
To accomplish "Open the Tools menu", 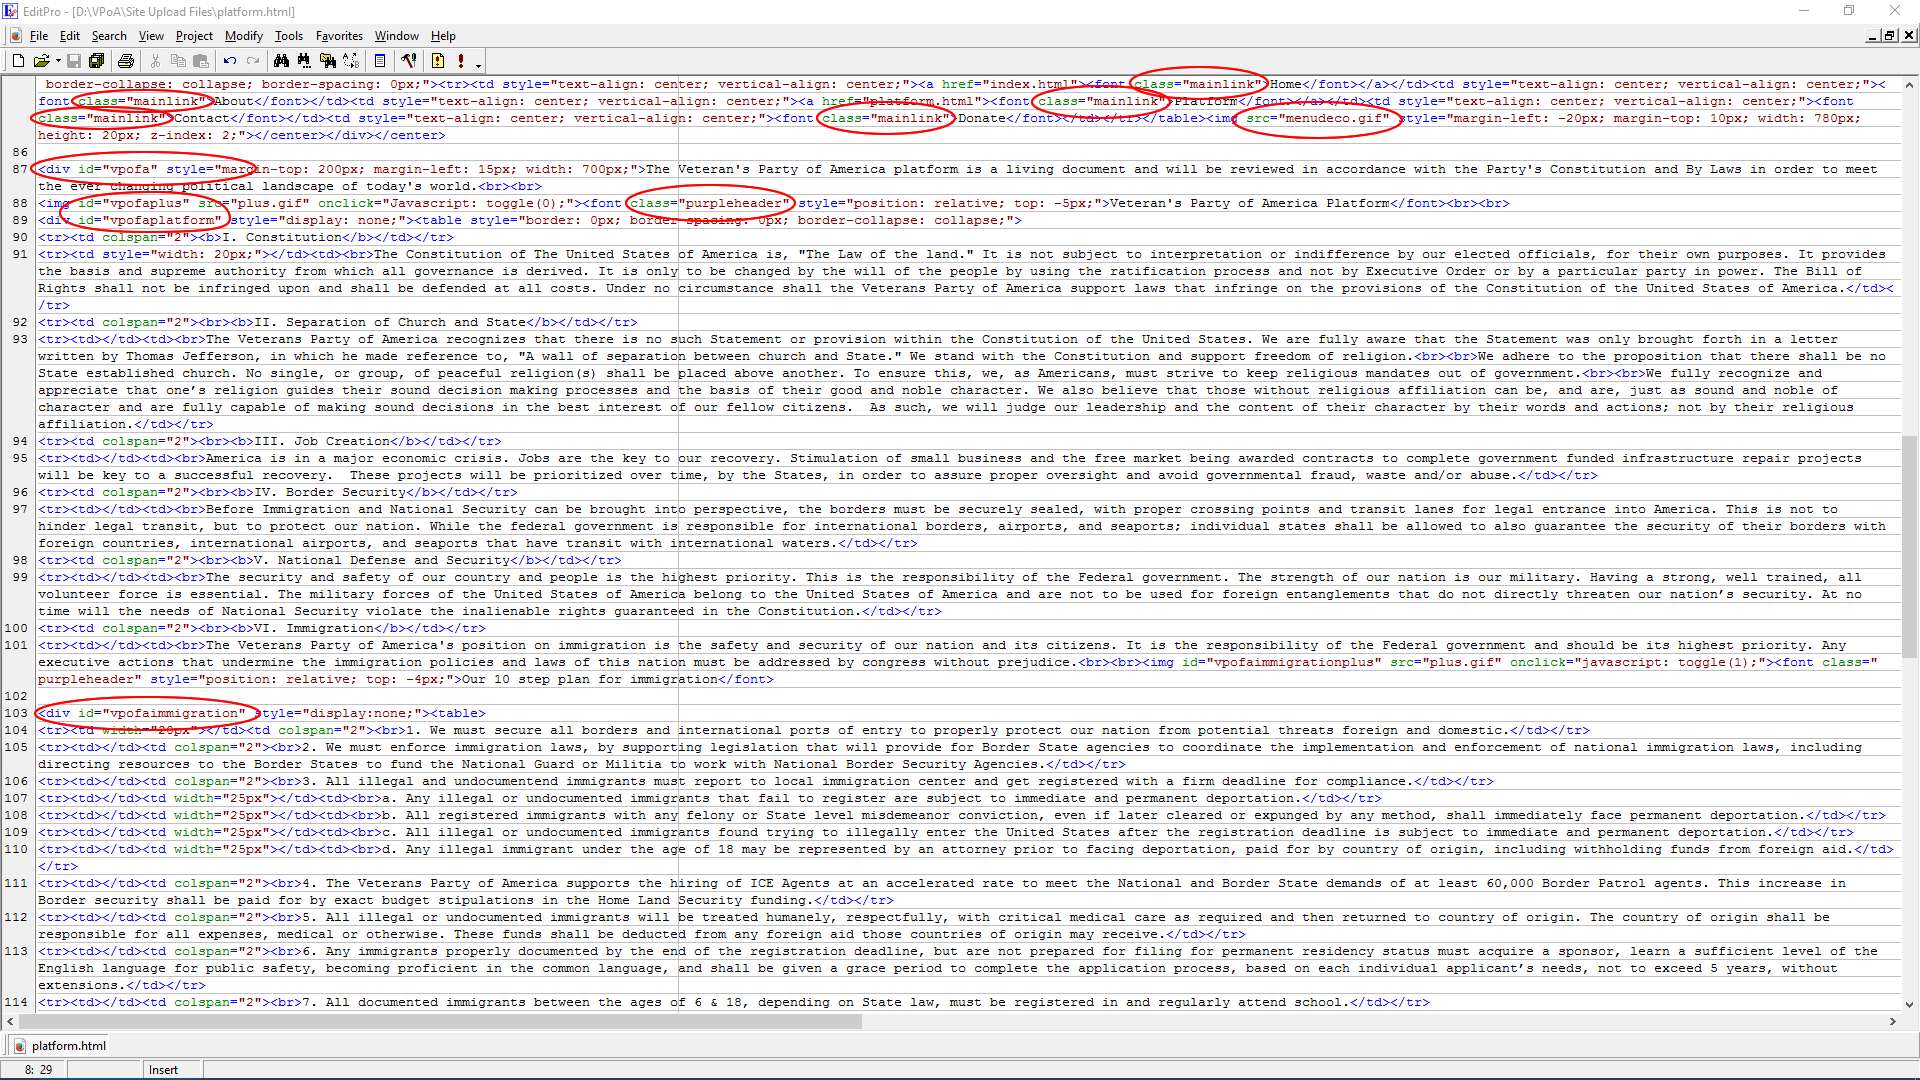I will coord(289,36).
